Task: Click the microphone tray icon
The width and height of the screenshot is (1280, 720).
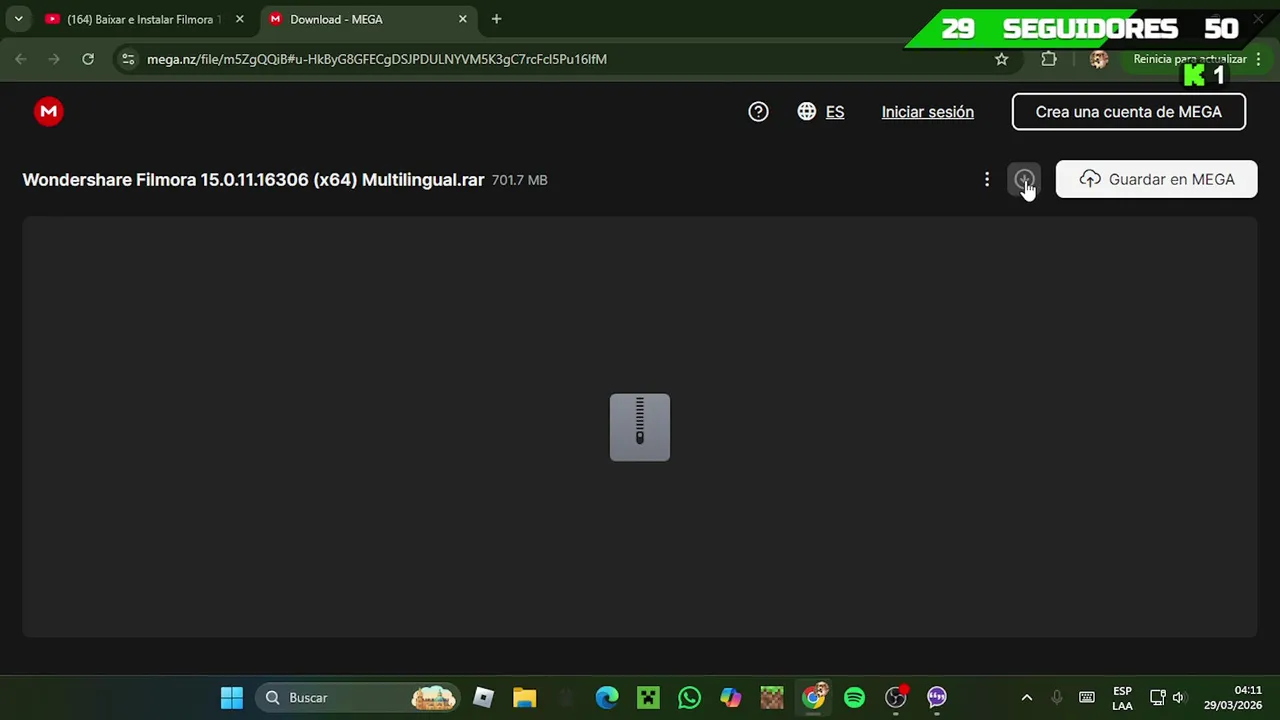Action: [x=1056, y=698]
